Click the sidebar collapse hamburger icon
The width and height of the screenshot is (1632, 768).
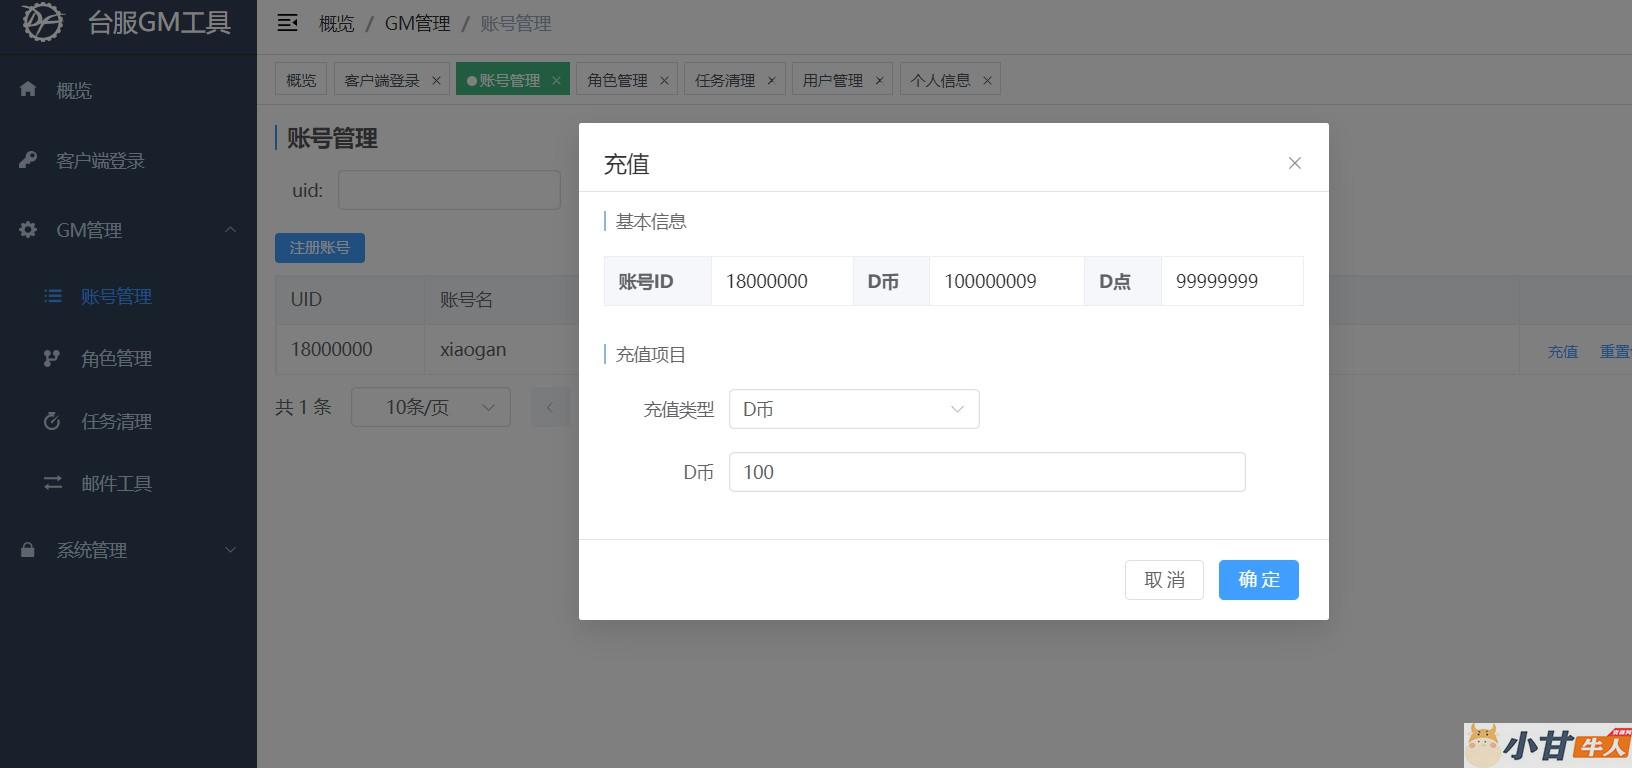pyautogui.click(x=287, y=23)
